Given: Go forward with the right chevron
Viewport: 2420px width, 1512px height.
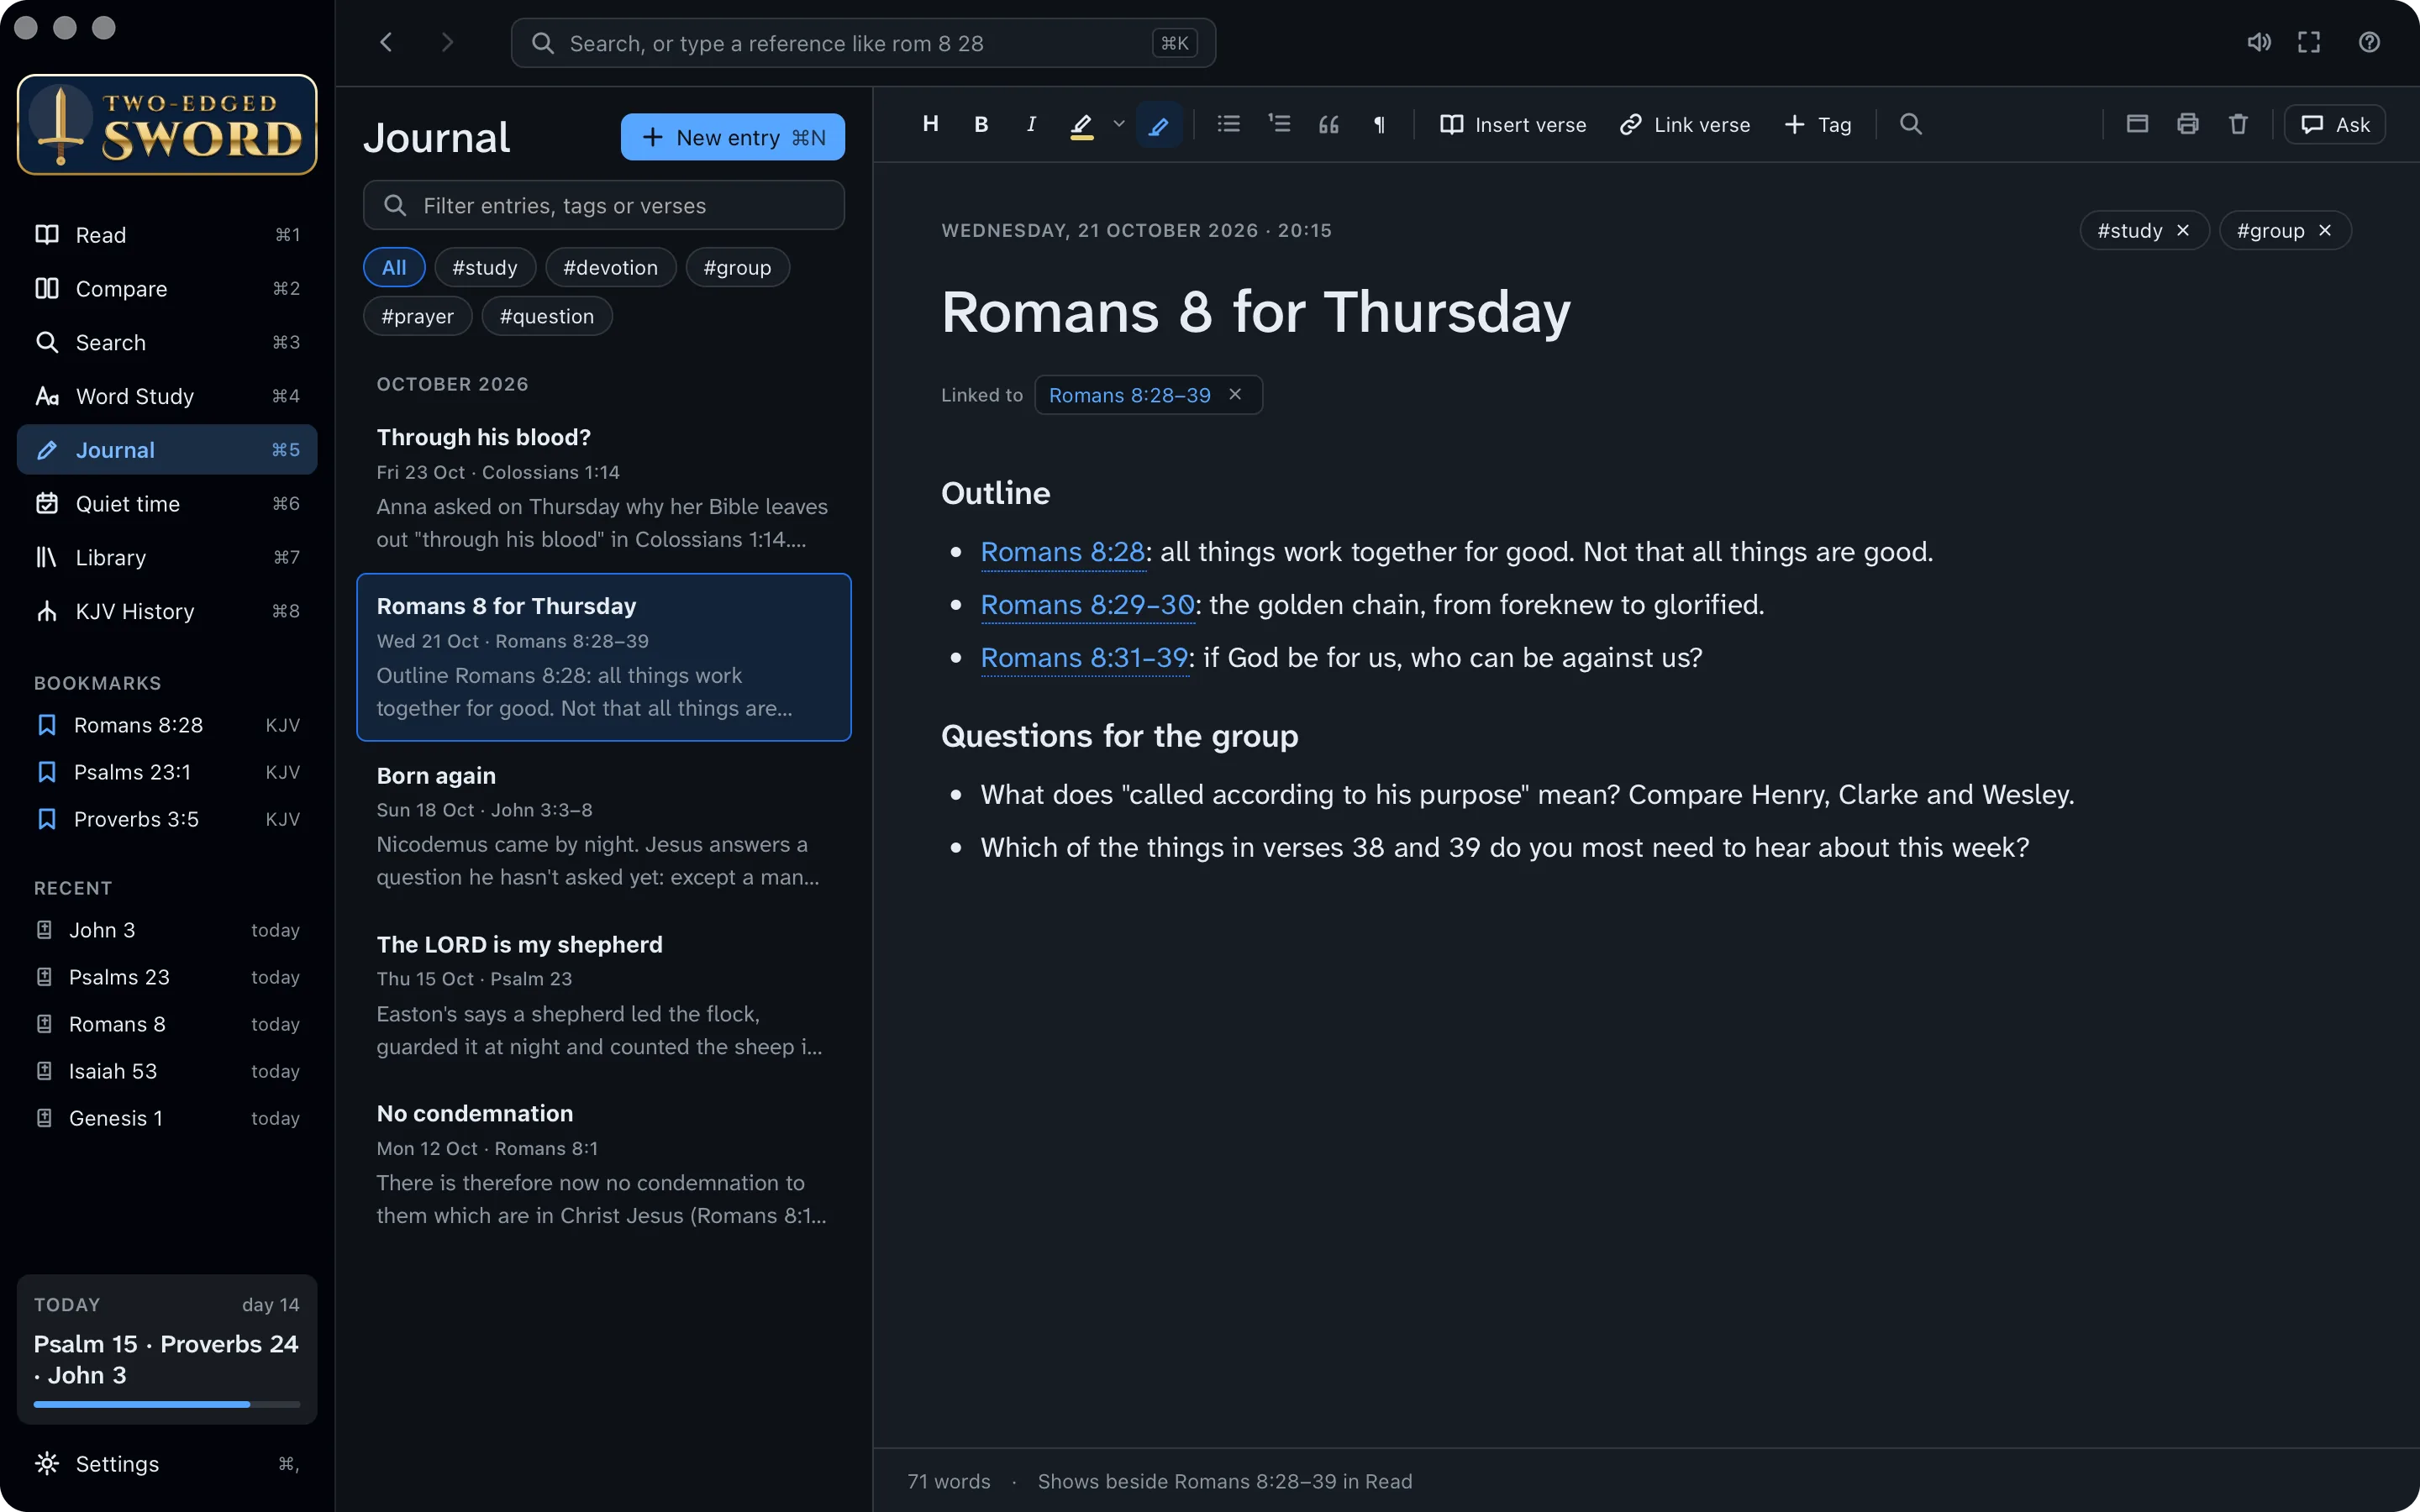Looking at the screenshot, I should click(x=447, y=42).
